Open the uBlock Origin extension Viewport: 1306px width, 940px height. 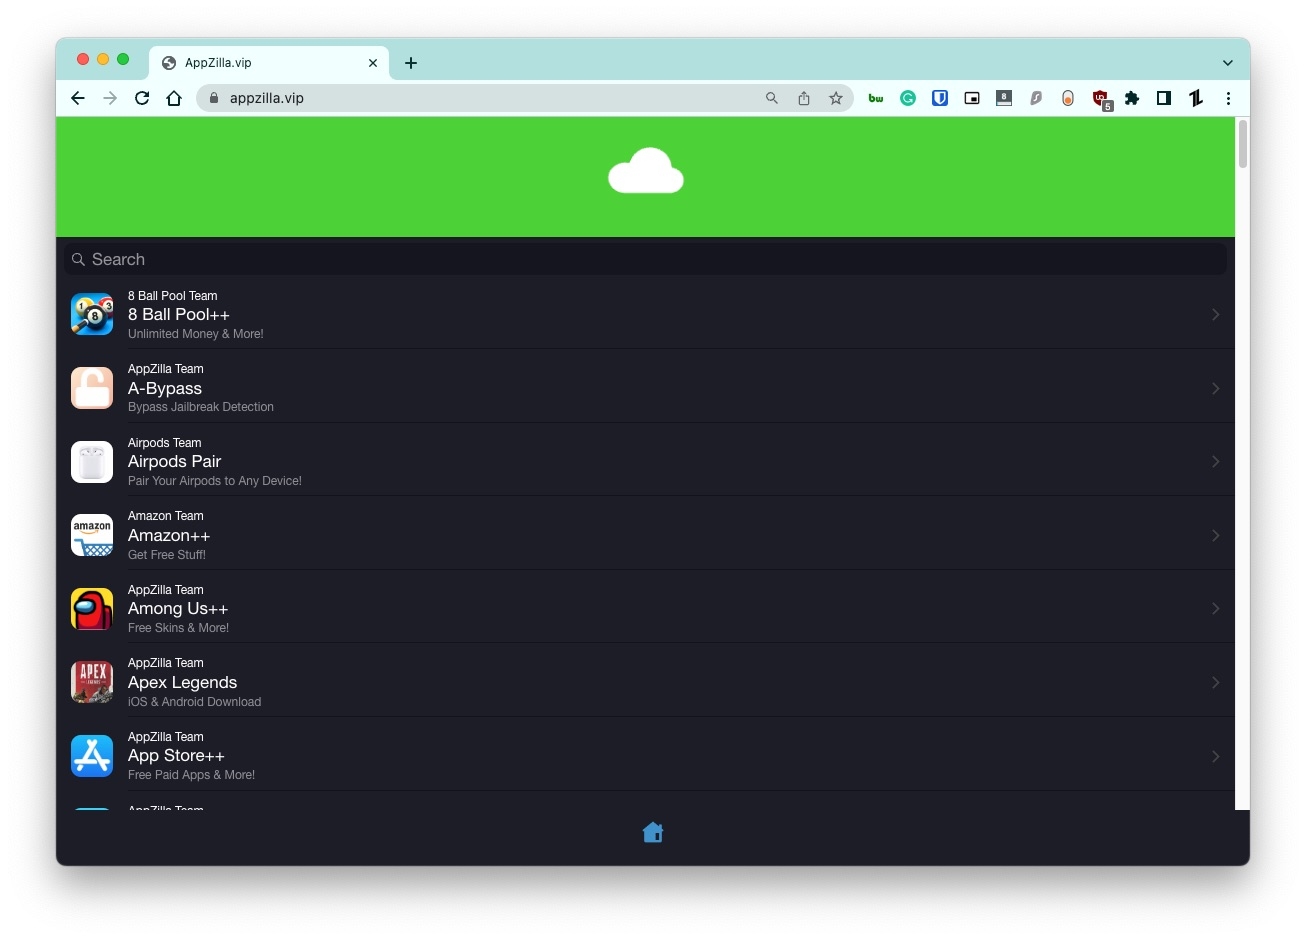point(1101,98)
